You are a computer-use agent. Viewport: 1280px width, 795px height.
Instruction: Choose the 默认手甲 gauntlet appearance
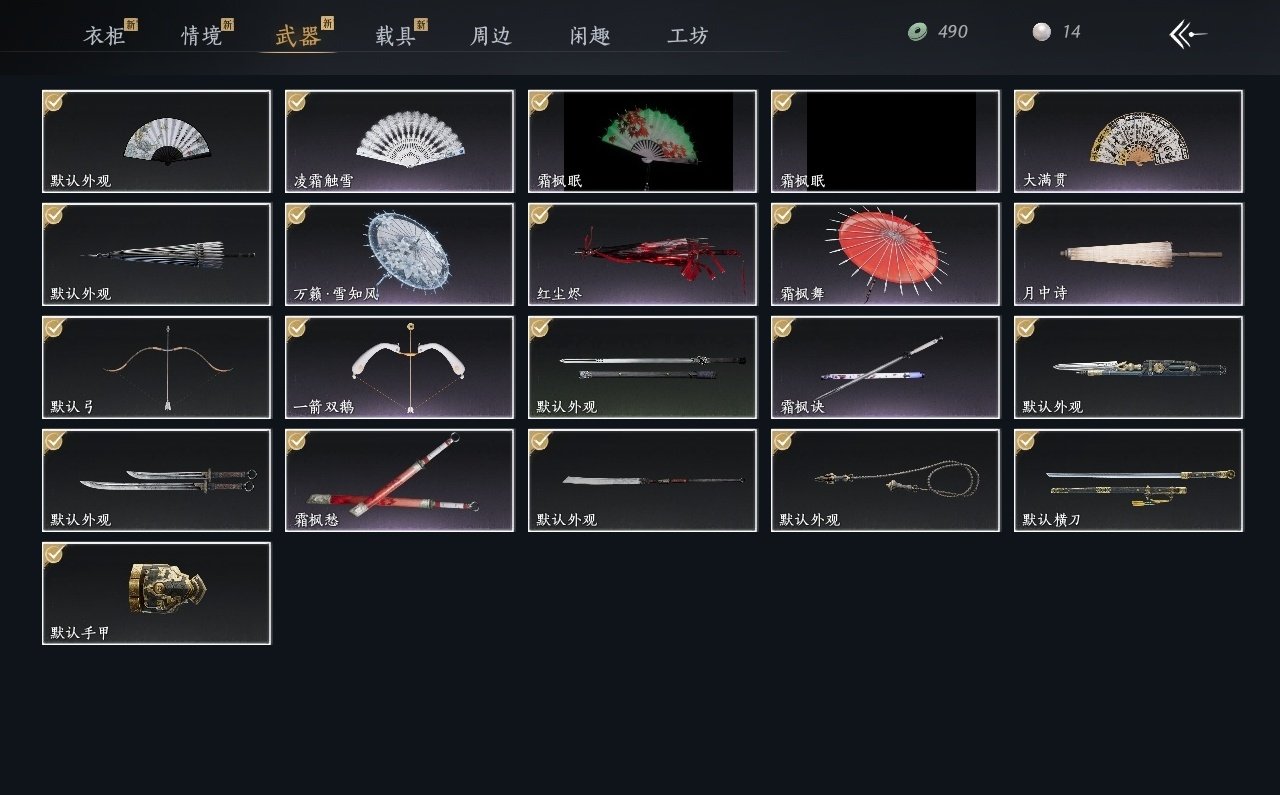click(156, 593)
